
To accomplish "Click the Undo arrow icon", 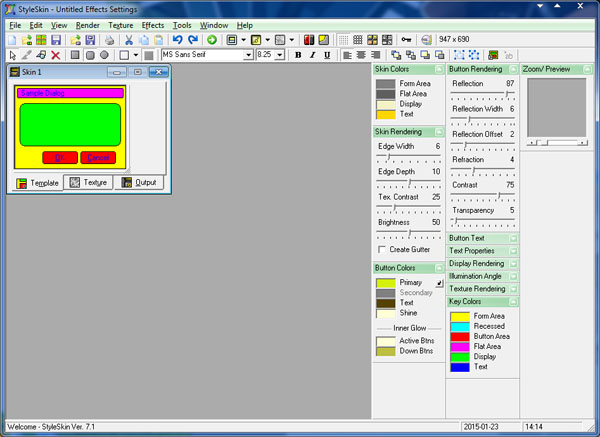I will 177,39.
